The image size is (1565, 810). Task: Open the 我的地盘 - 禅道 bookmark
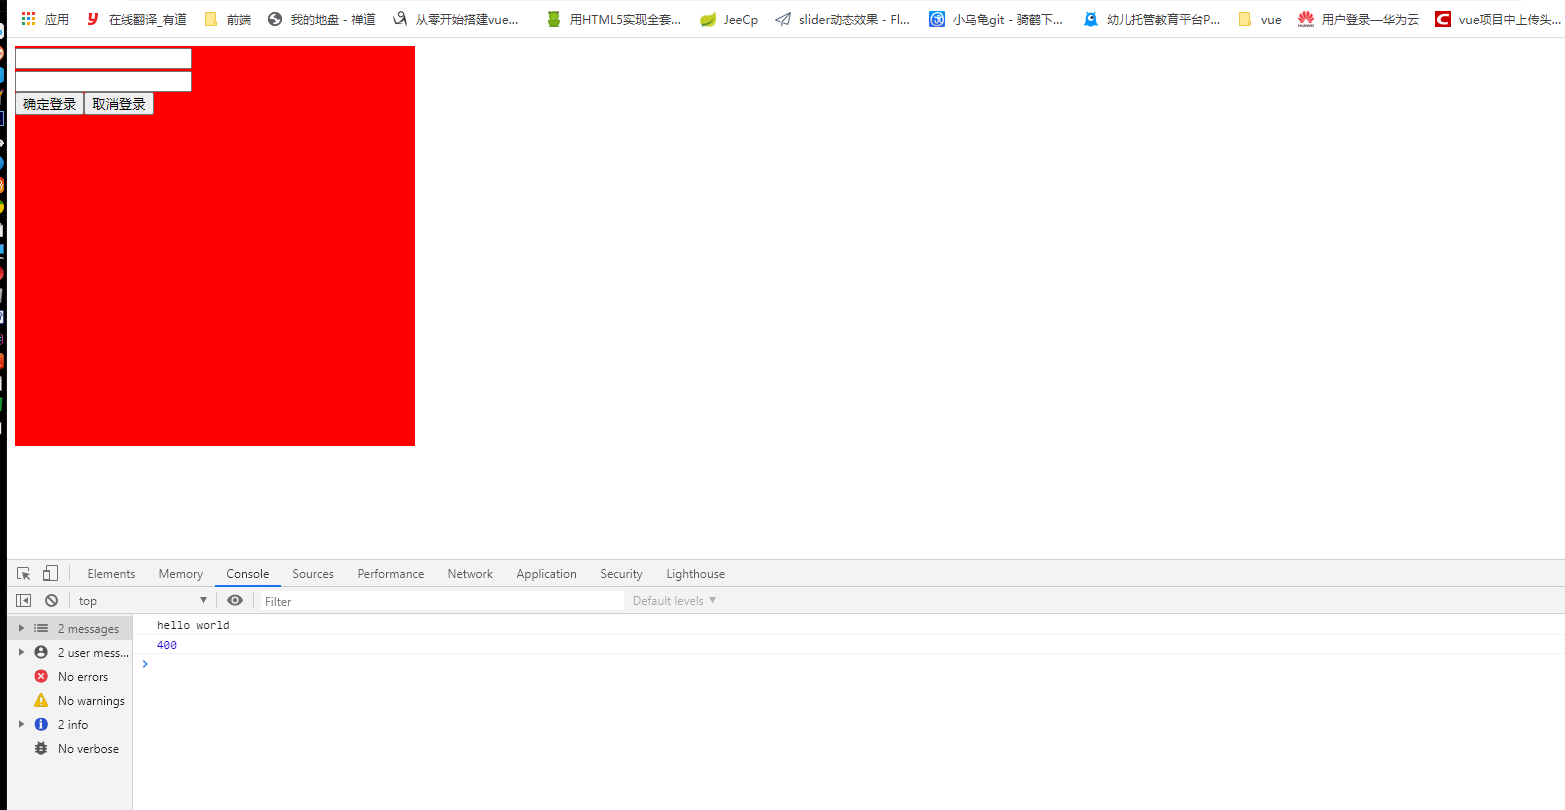321,19
